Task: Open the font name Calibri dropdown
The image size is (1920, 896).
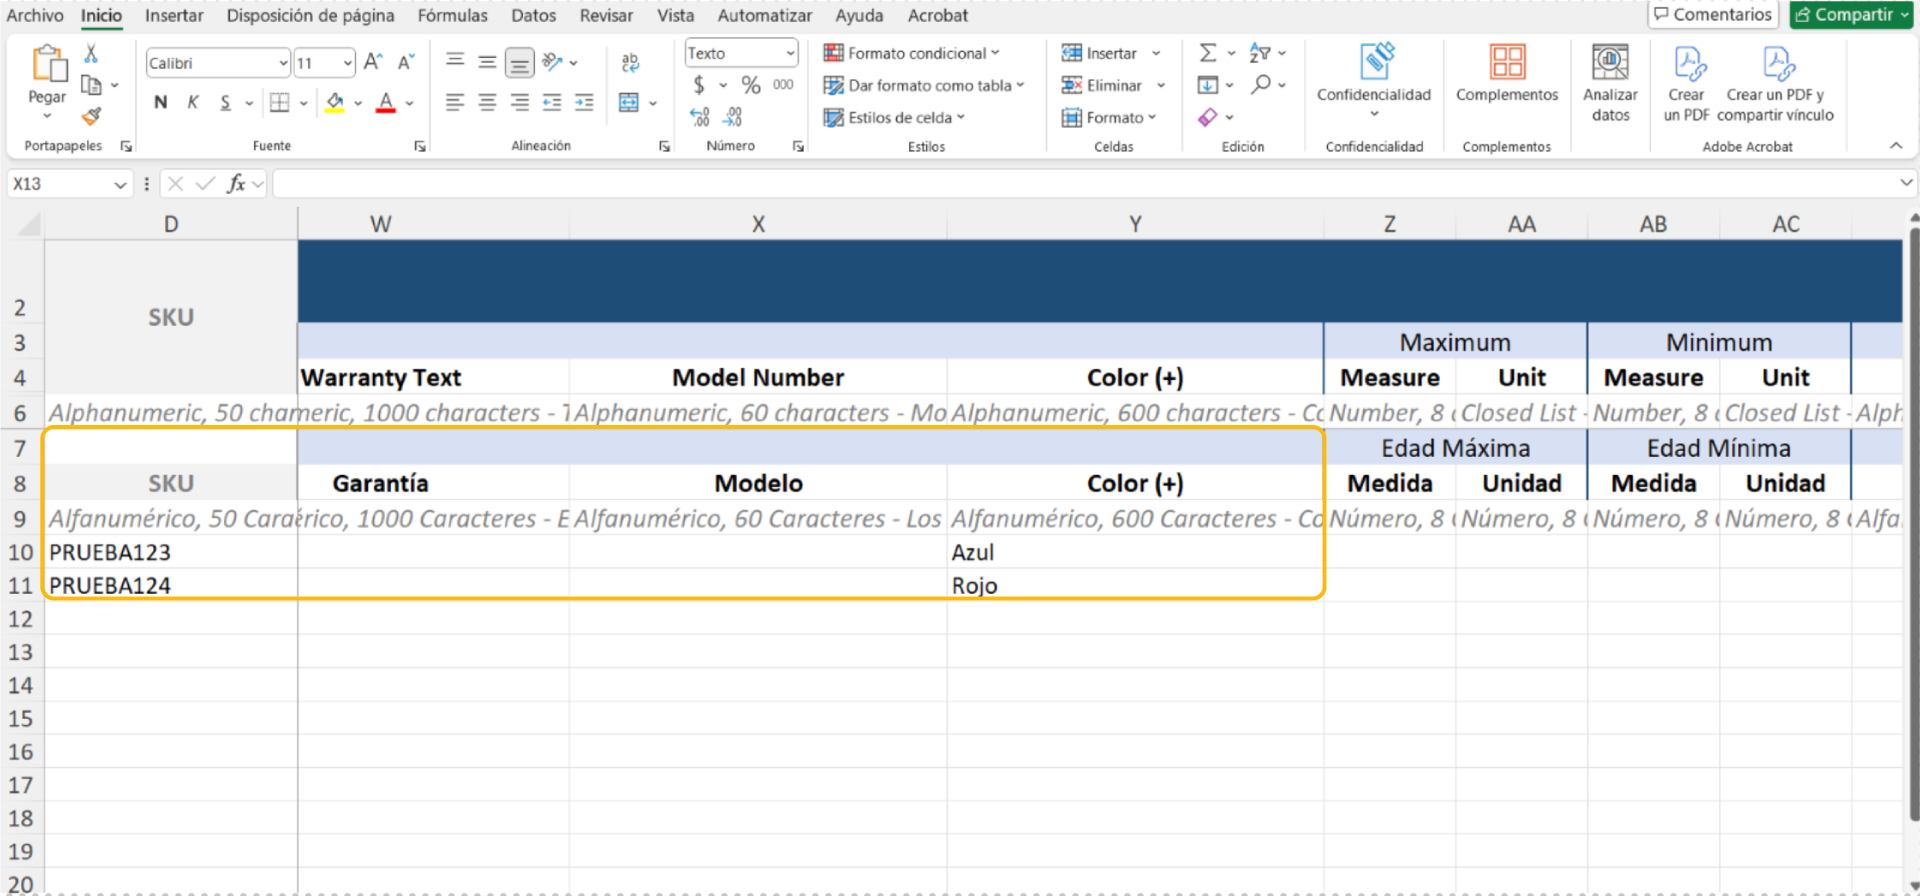Action: pyautogui.click(x=283, y=63)
